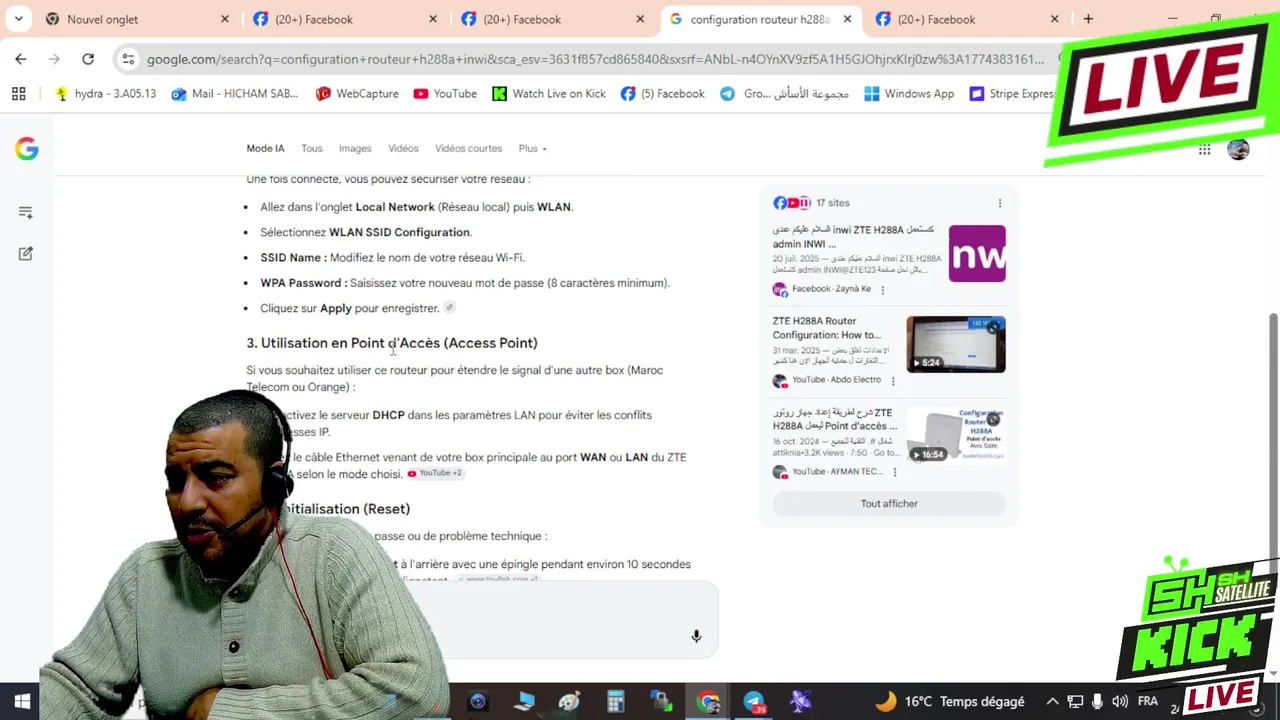The image size is (1280, 720).
Task: Open the Paint palette taskbar icon
Action: pos(570,702)
